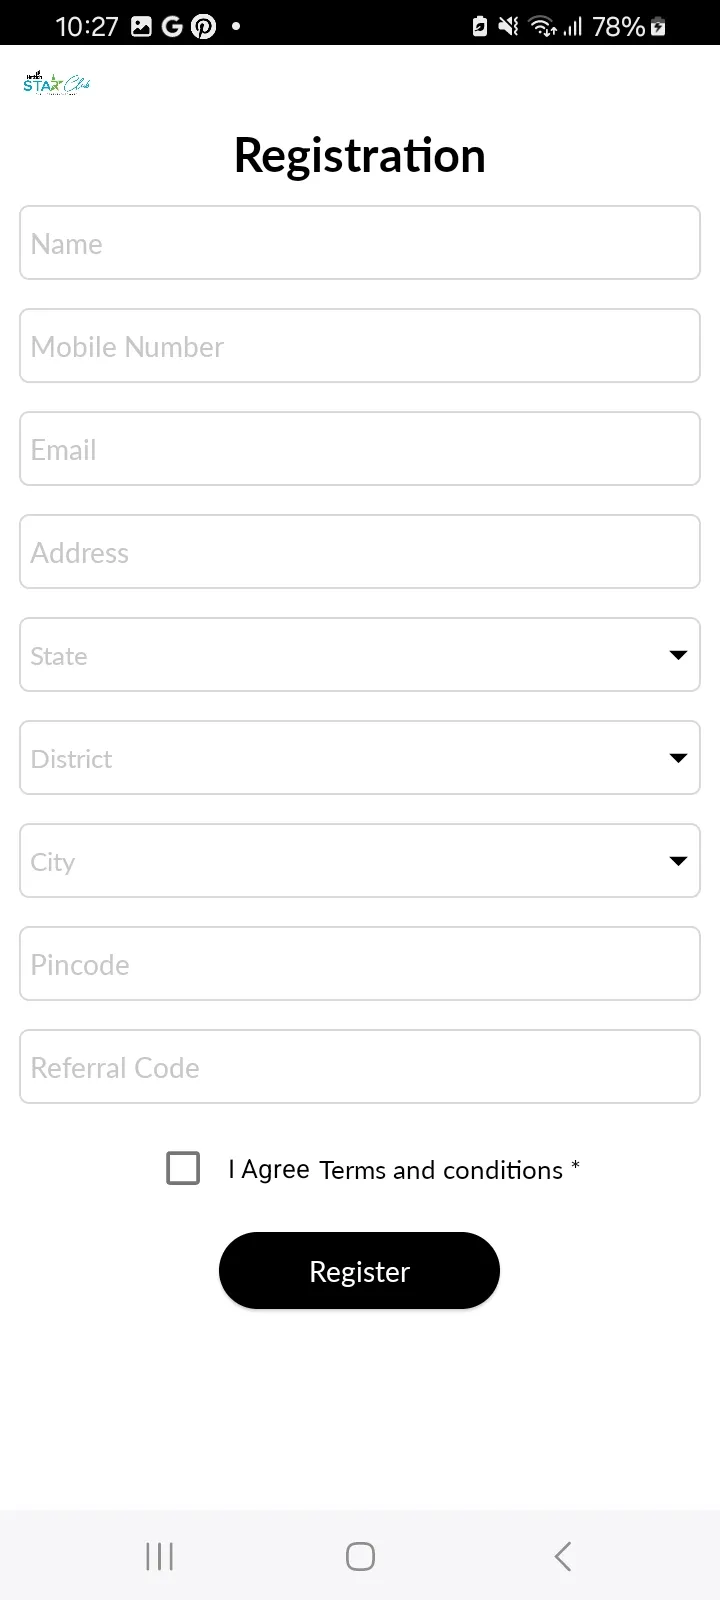Screen dimensions: 720x1600
Task: Tap the Google notification icon
Action: pos(172,27)
